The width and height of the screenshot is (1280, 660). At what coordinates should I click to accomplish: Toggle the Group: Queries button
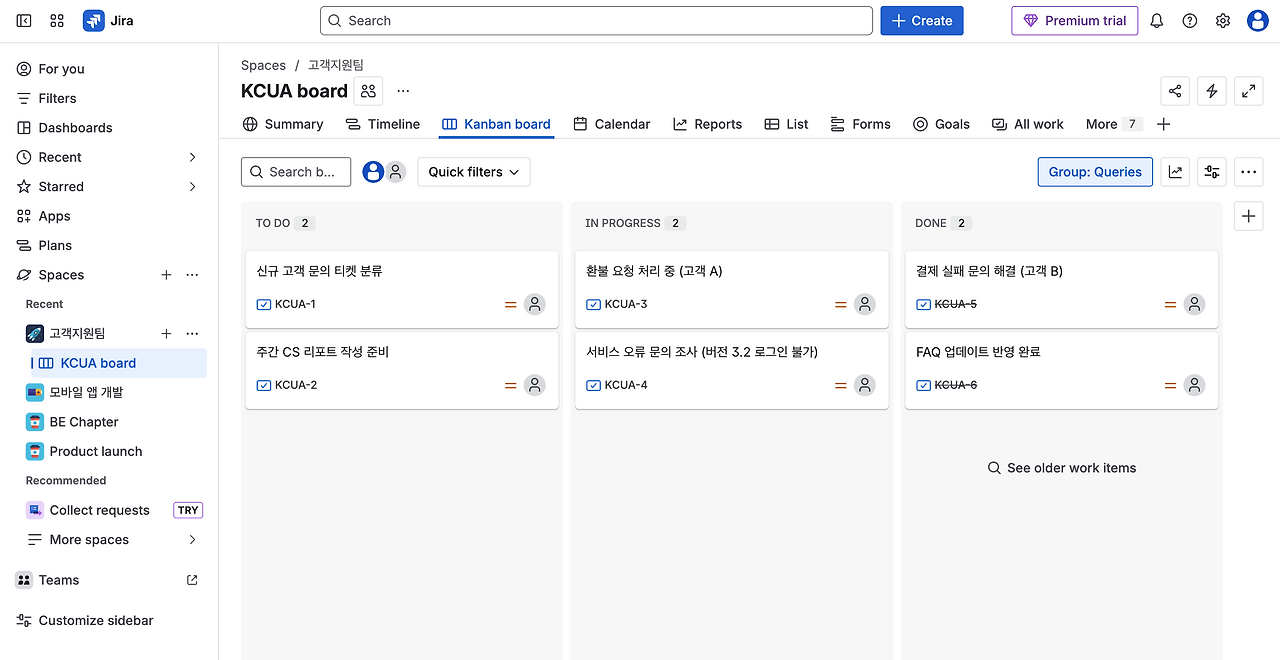tap(1095, 172)
